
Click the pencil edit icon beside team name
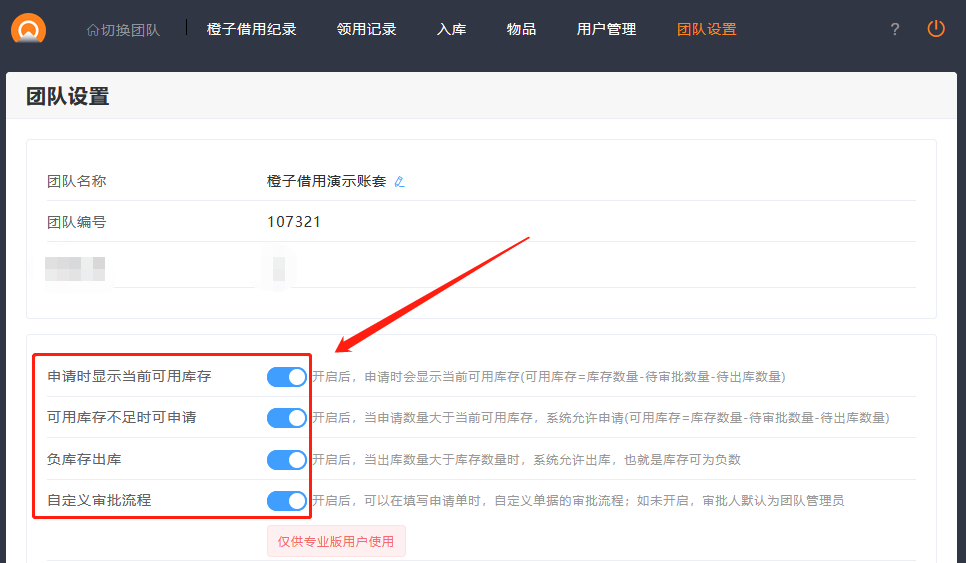coord(400,182)
